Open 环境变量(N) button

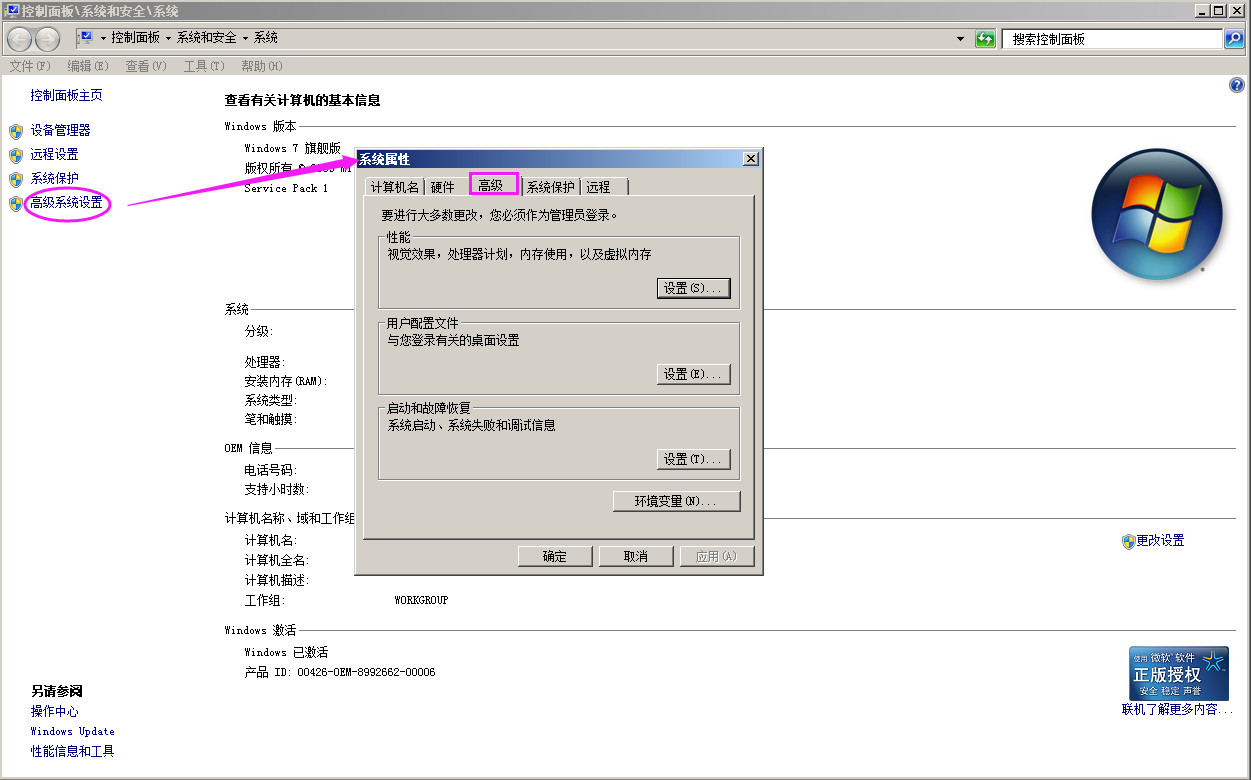pyautogui.click(x=676, y=501)
